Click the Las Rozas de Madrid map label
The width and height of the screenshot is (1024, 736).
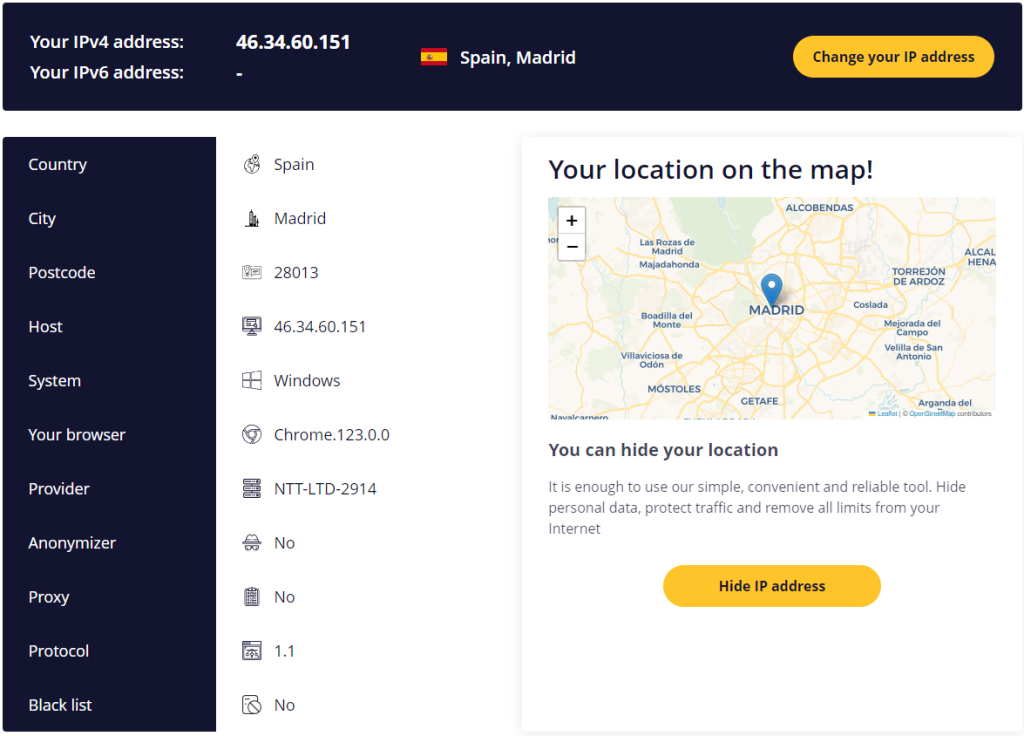(667, 246)
